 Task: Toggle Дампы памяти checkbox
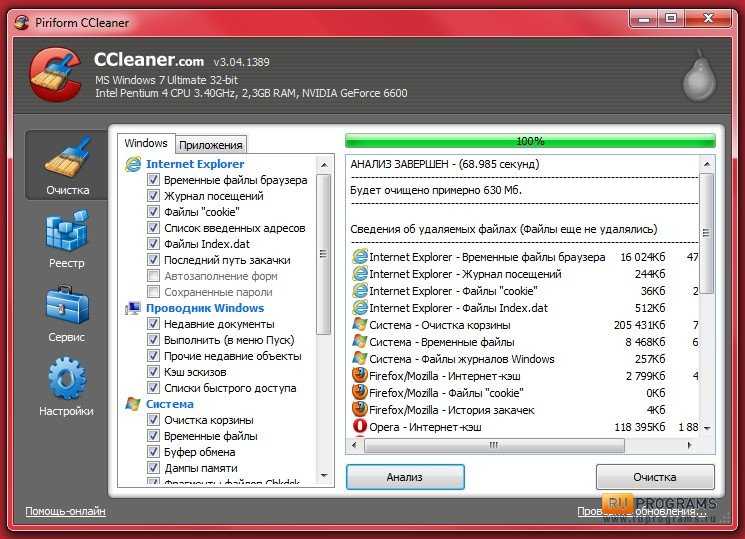153,468
